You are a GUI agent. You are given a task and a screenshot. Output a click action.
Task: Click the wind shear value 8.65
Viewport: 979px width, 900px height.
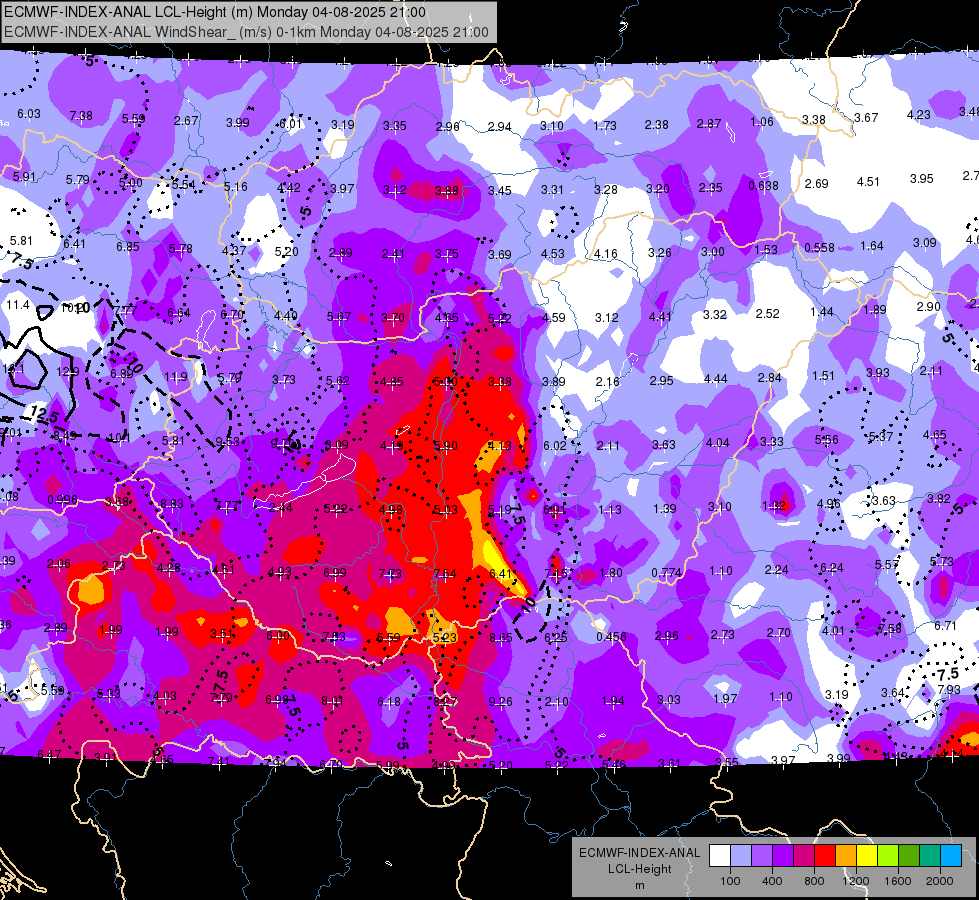coord(501,638)
